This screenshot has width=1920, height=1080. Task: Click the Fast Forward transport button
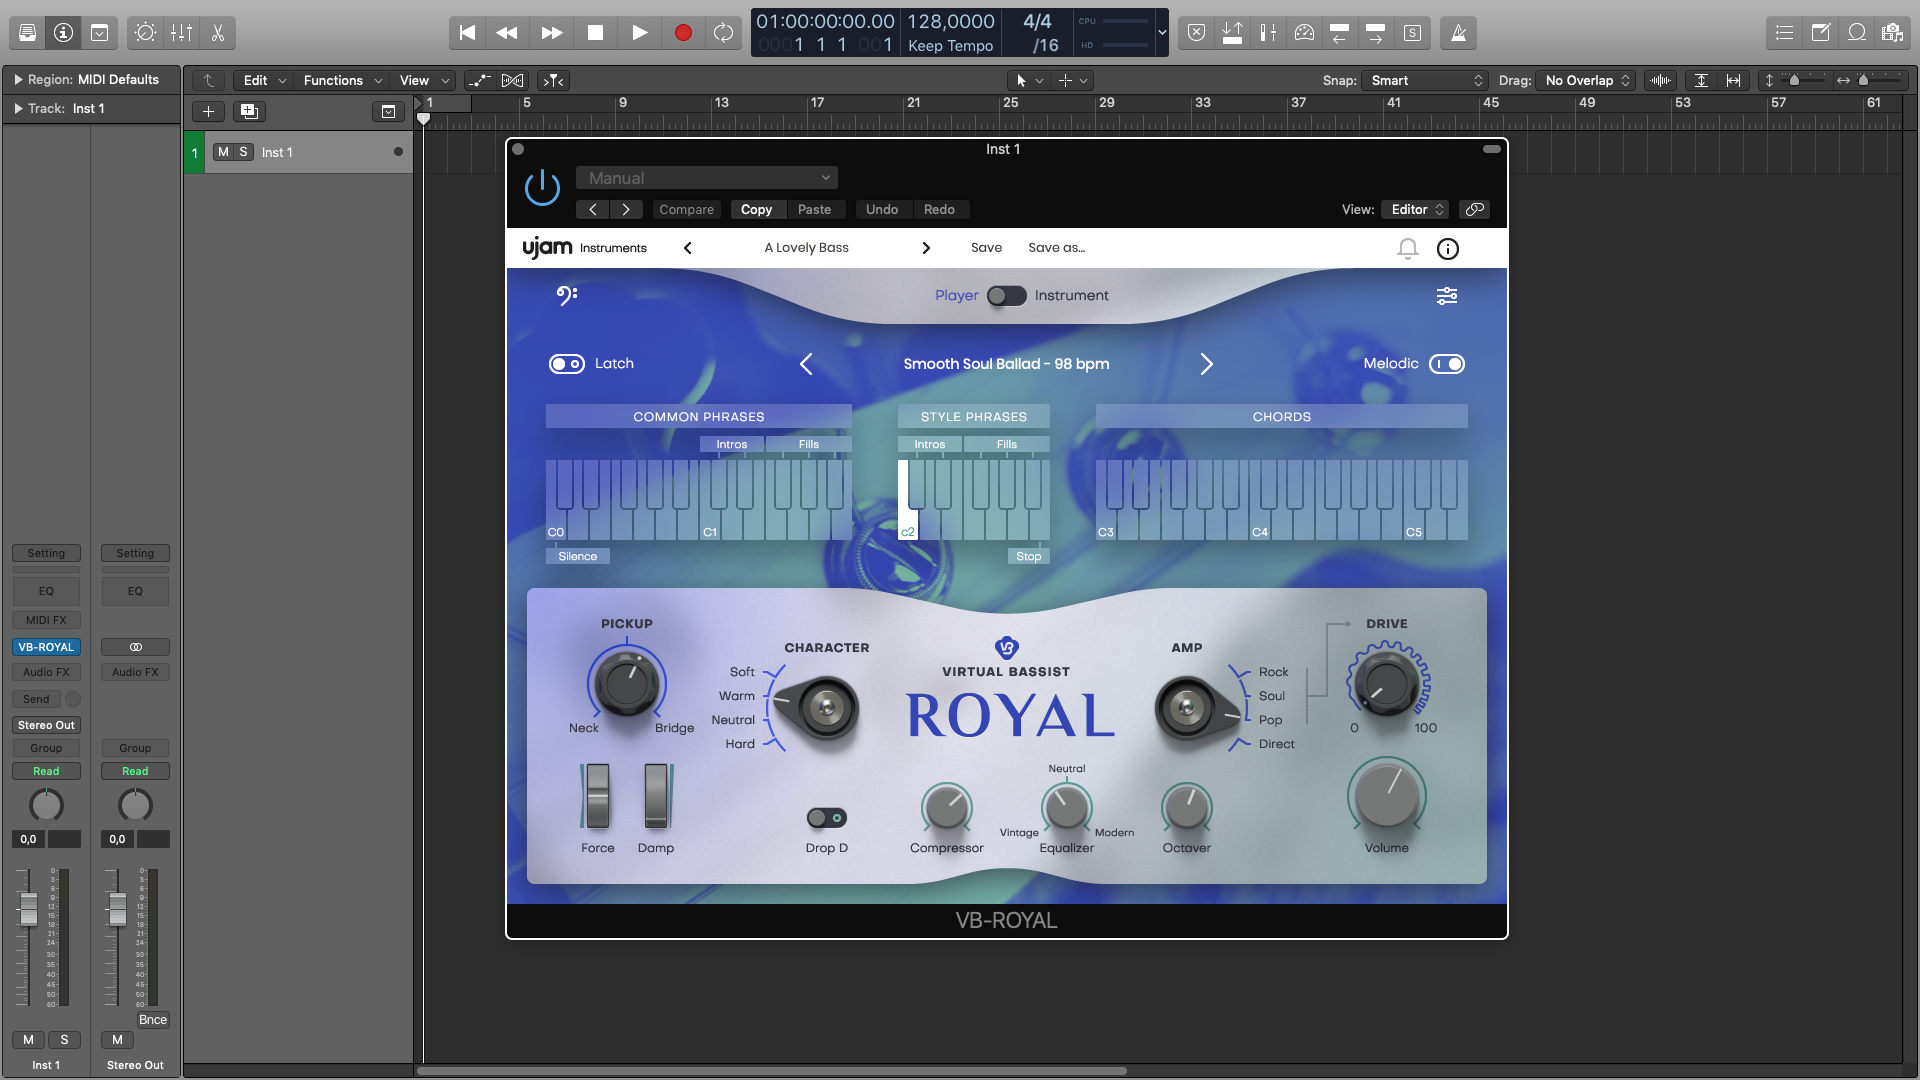point(551,33)
